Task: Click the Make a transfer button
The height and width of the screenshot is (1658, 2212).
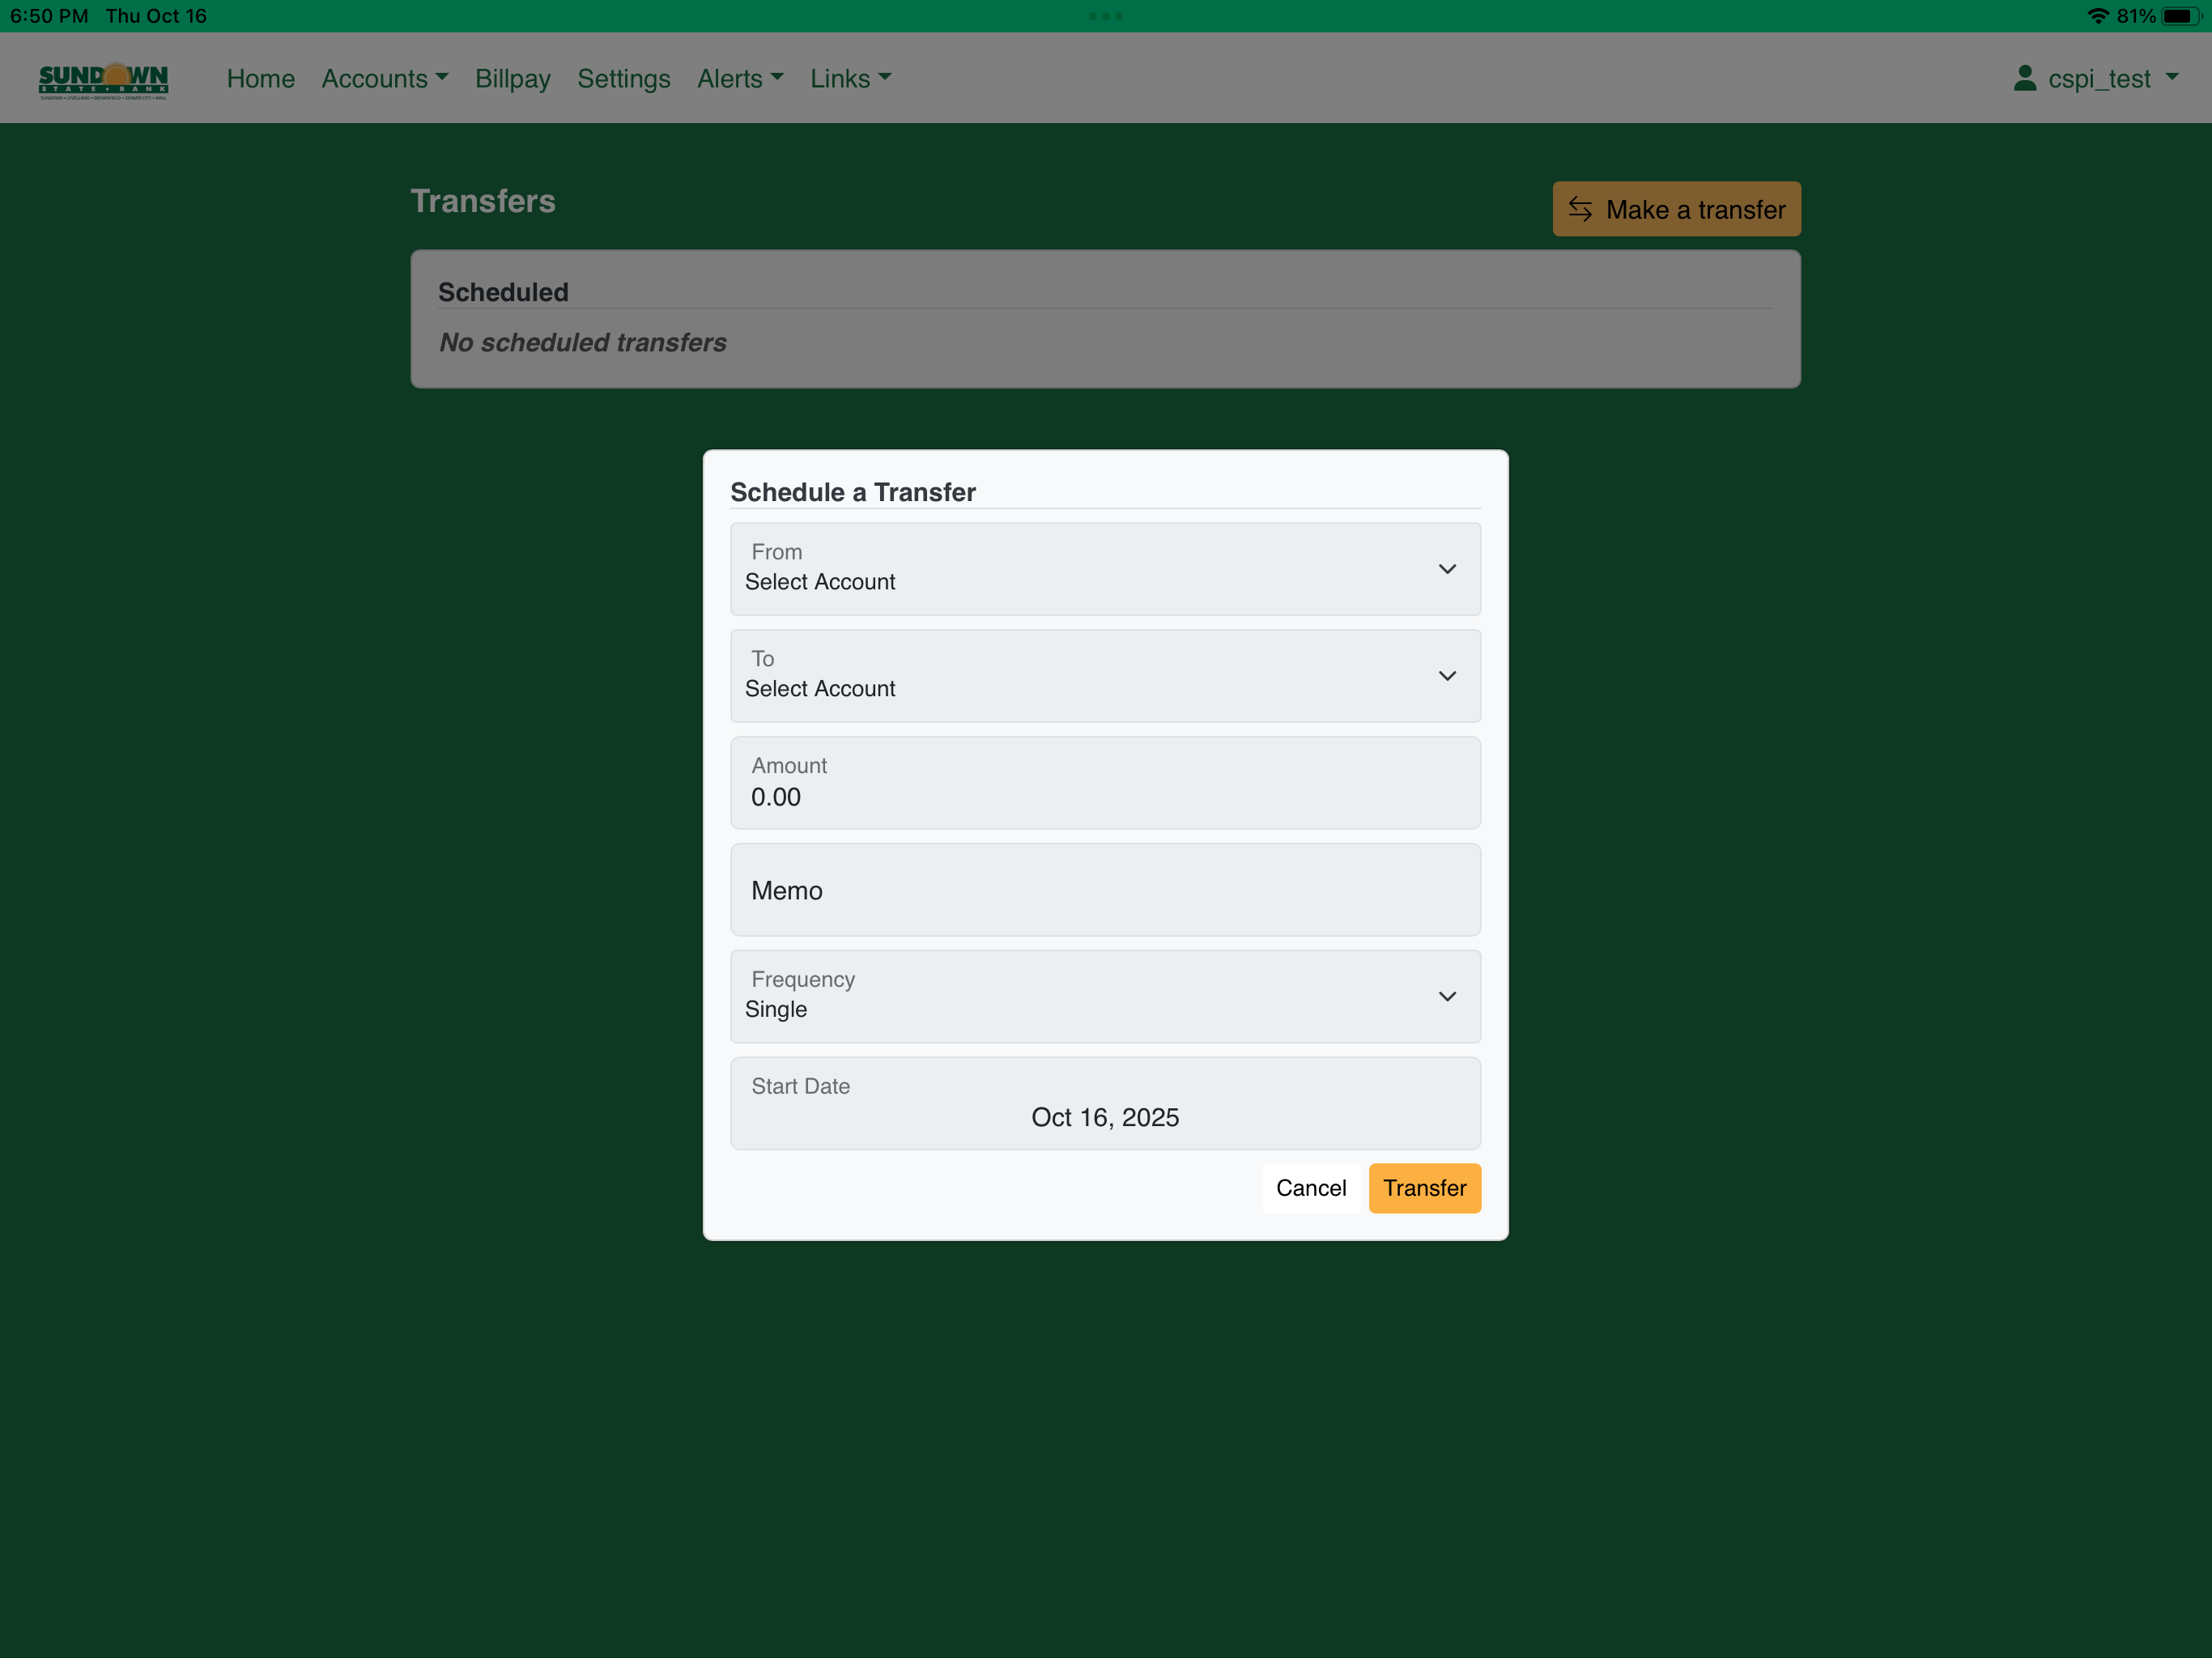Action: [1676, 209]
